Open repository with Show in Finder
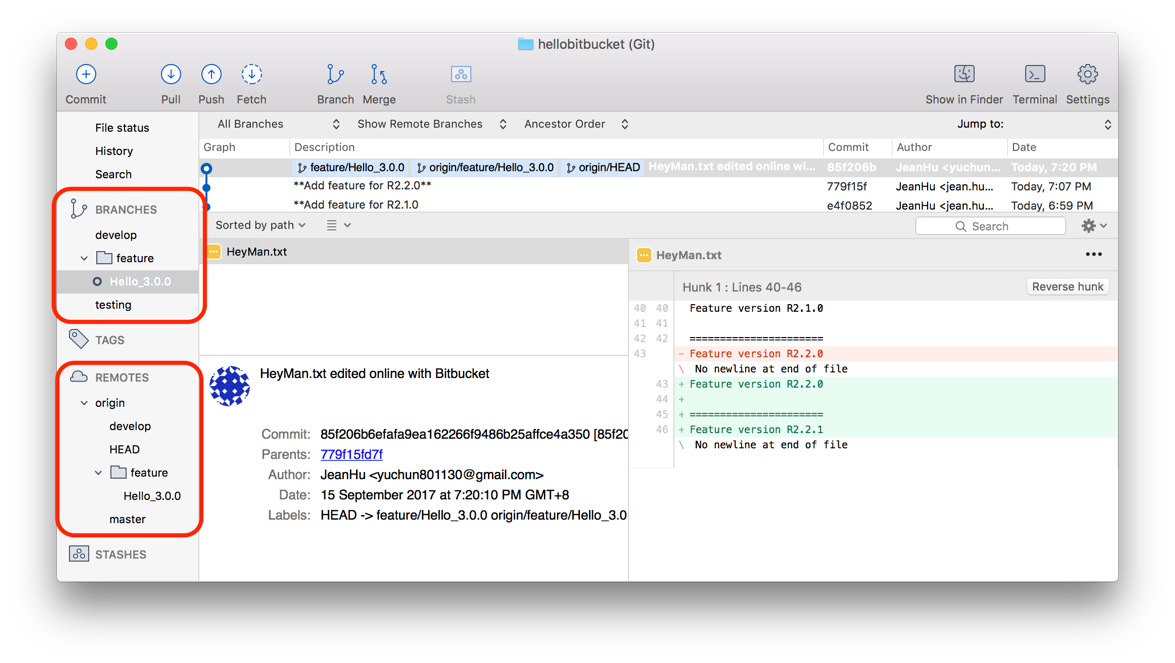 click(964, 73)
